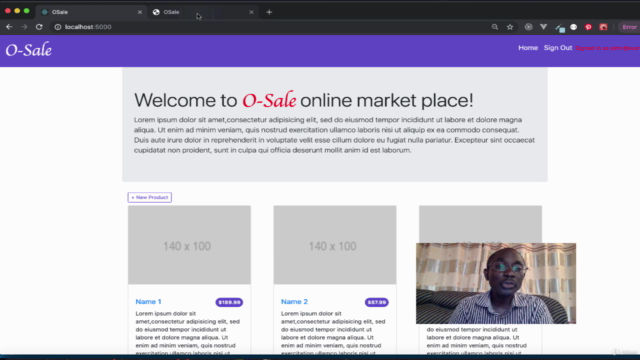Switch to the first OSale tab
This screenshot has width=640, height=360.
pyautogui.click(x=92, y=12)
